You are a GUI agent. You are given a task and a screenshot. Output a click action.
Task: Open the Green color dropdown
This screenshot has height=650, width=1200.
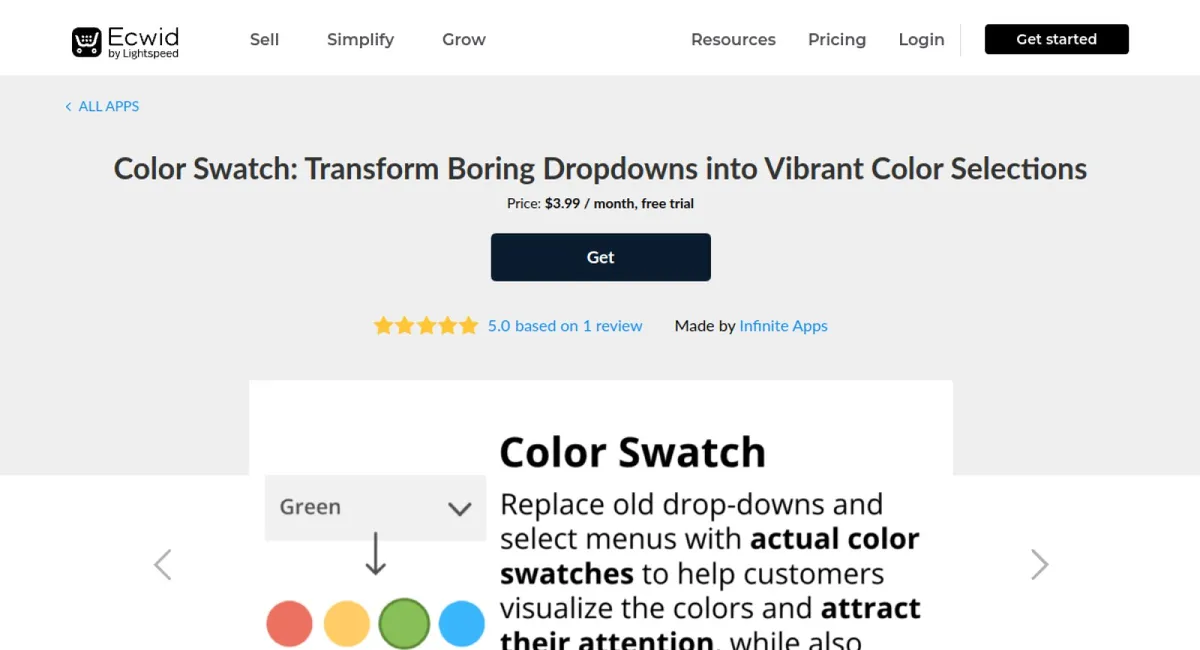[375, 507]
